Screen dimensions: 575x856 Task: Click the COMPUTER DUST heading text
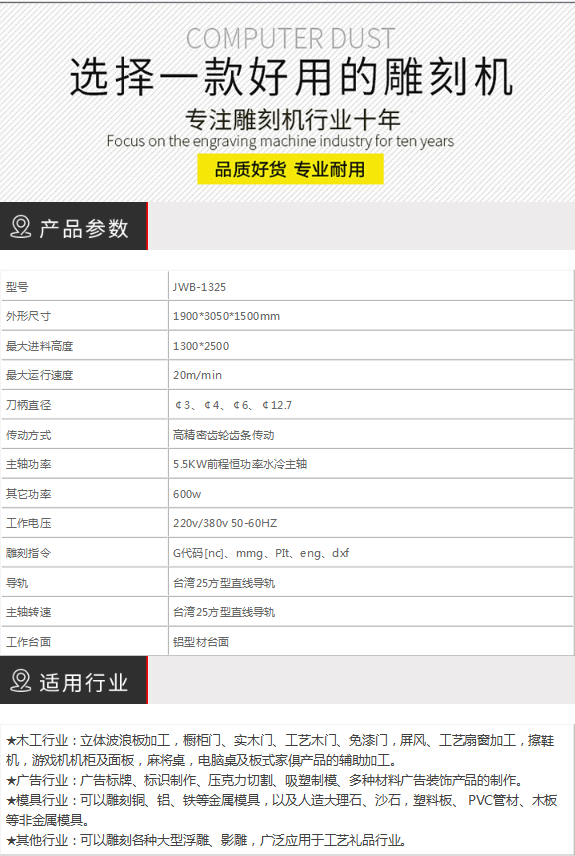point(290,38)
